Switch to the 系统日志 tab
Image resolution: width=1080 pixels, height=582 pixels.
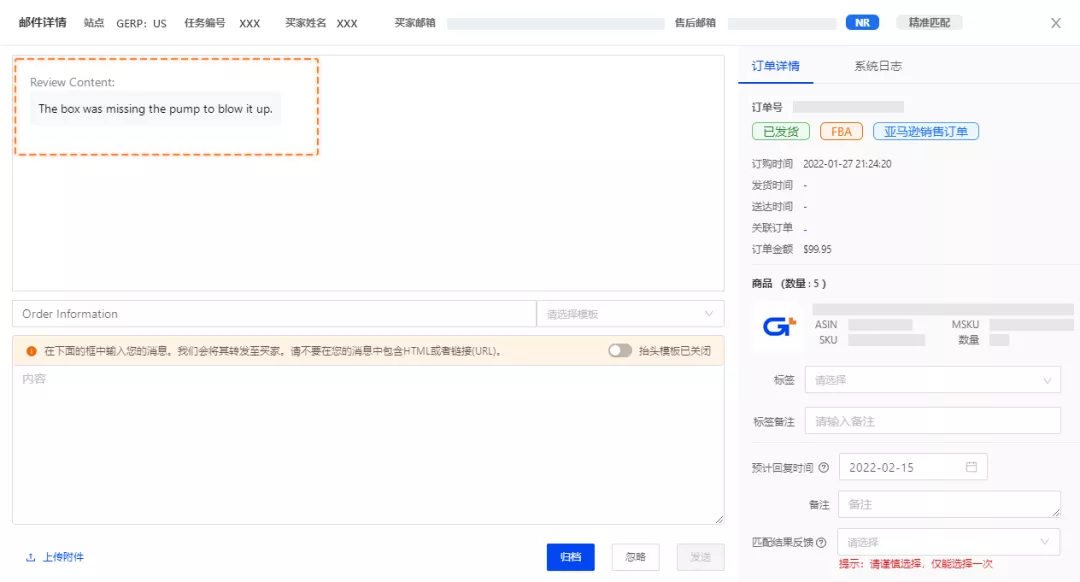point(877,66)
